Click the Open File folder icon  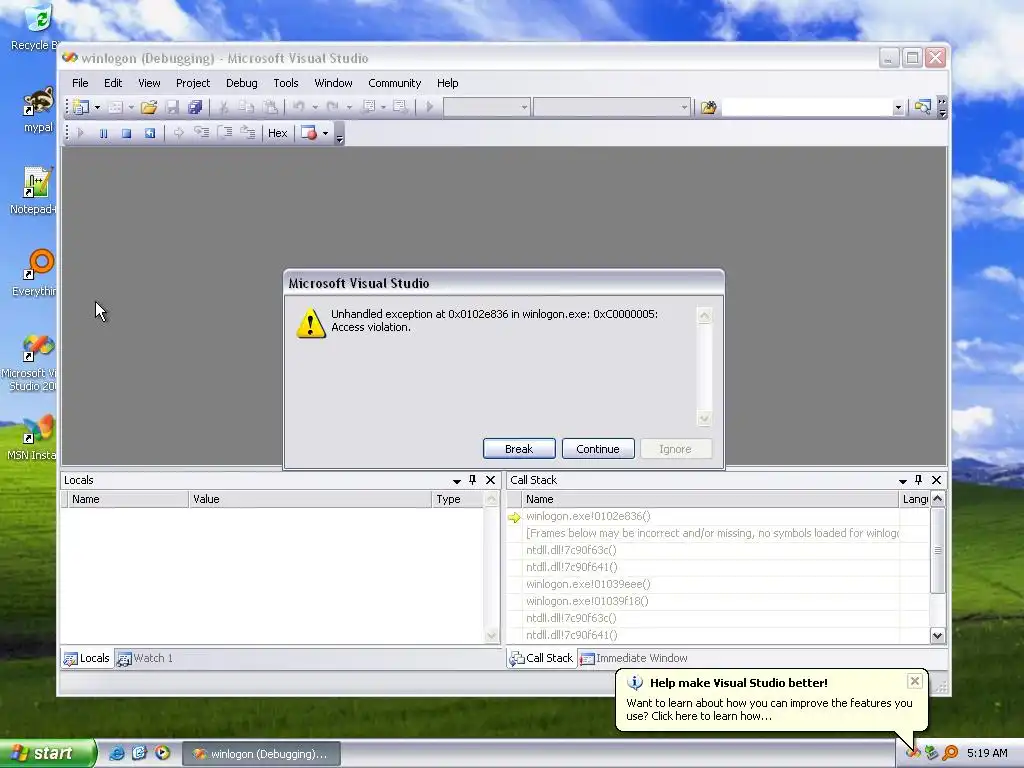click(149, 107)
